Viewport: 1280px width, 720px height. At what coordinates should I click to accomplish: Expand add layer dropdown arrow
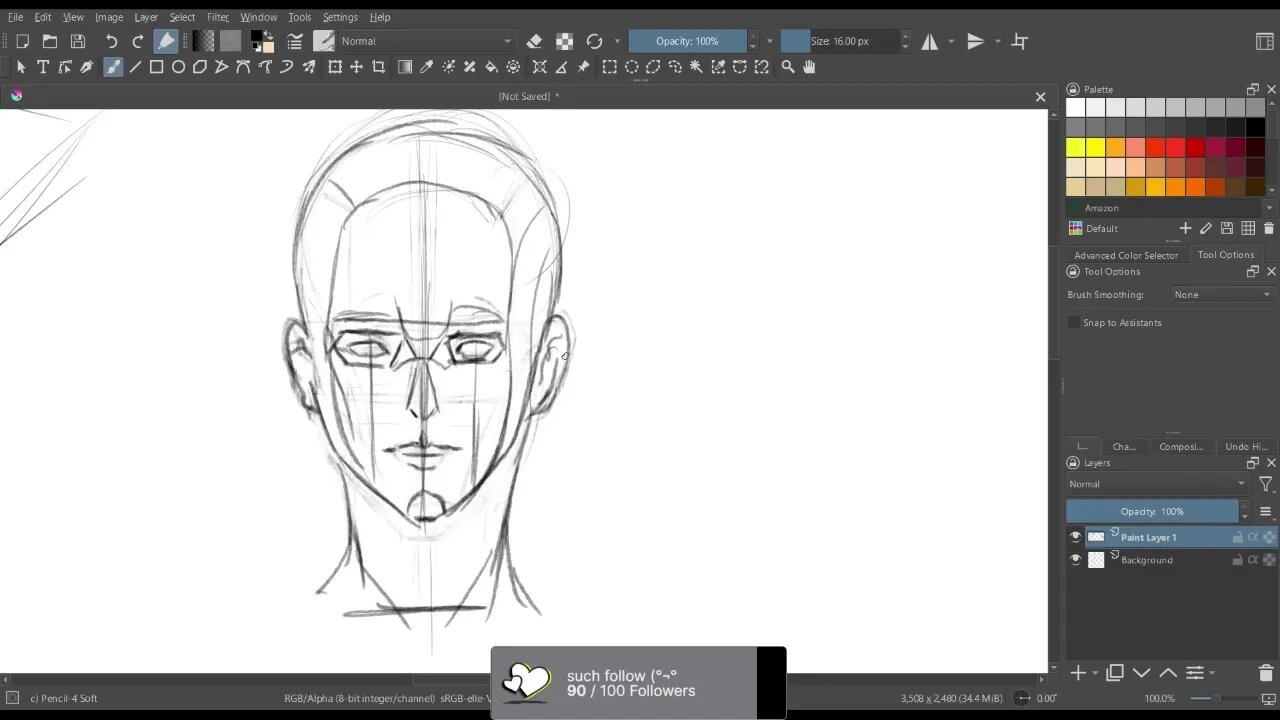point(1095,673)
